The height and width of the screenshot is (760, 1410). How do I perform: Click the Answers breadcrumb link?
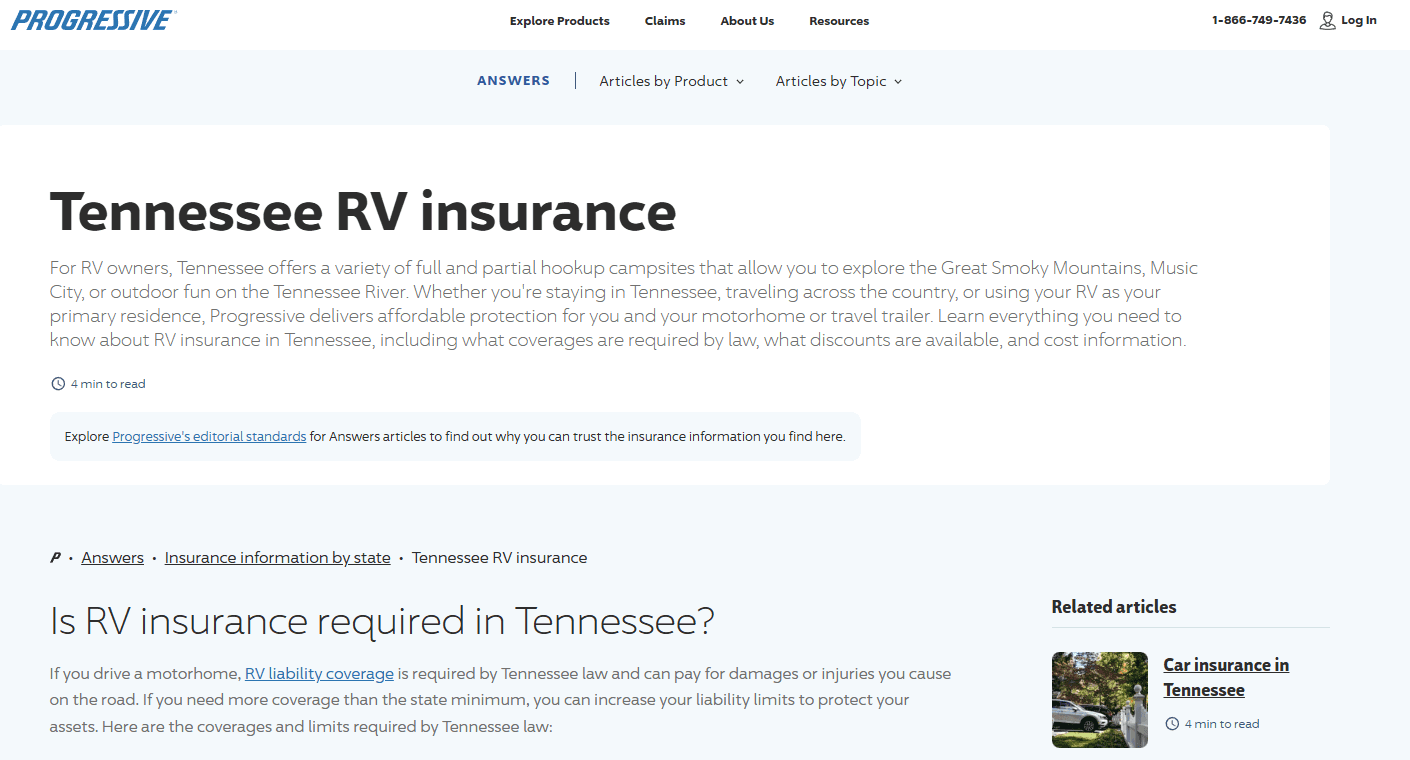pos(112,558)
